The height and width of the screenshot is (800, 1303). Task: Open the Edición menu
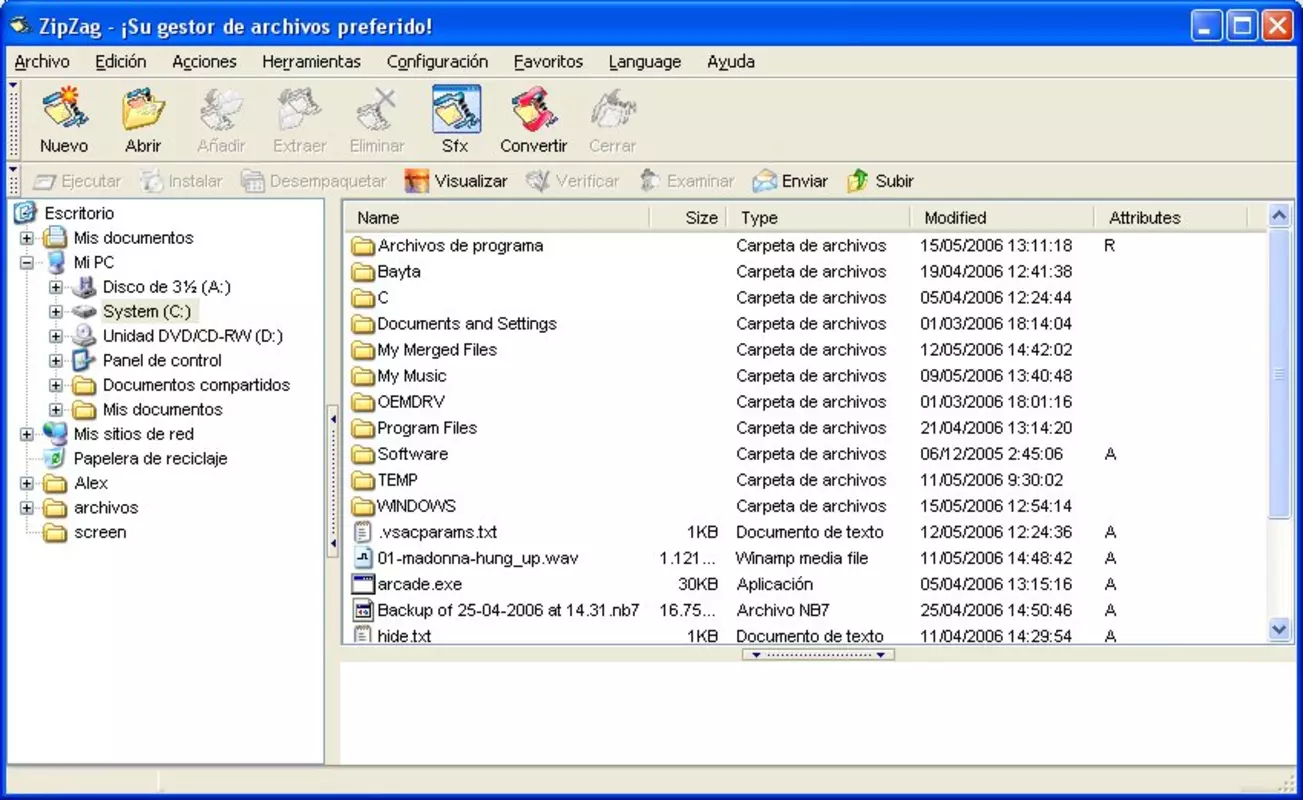121,62
